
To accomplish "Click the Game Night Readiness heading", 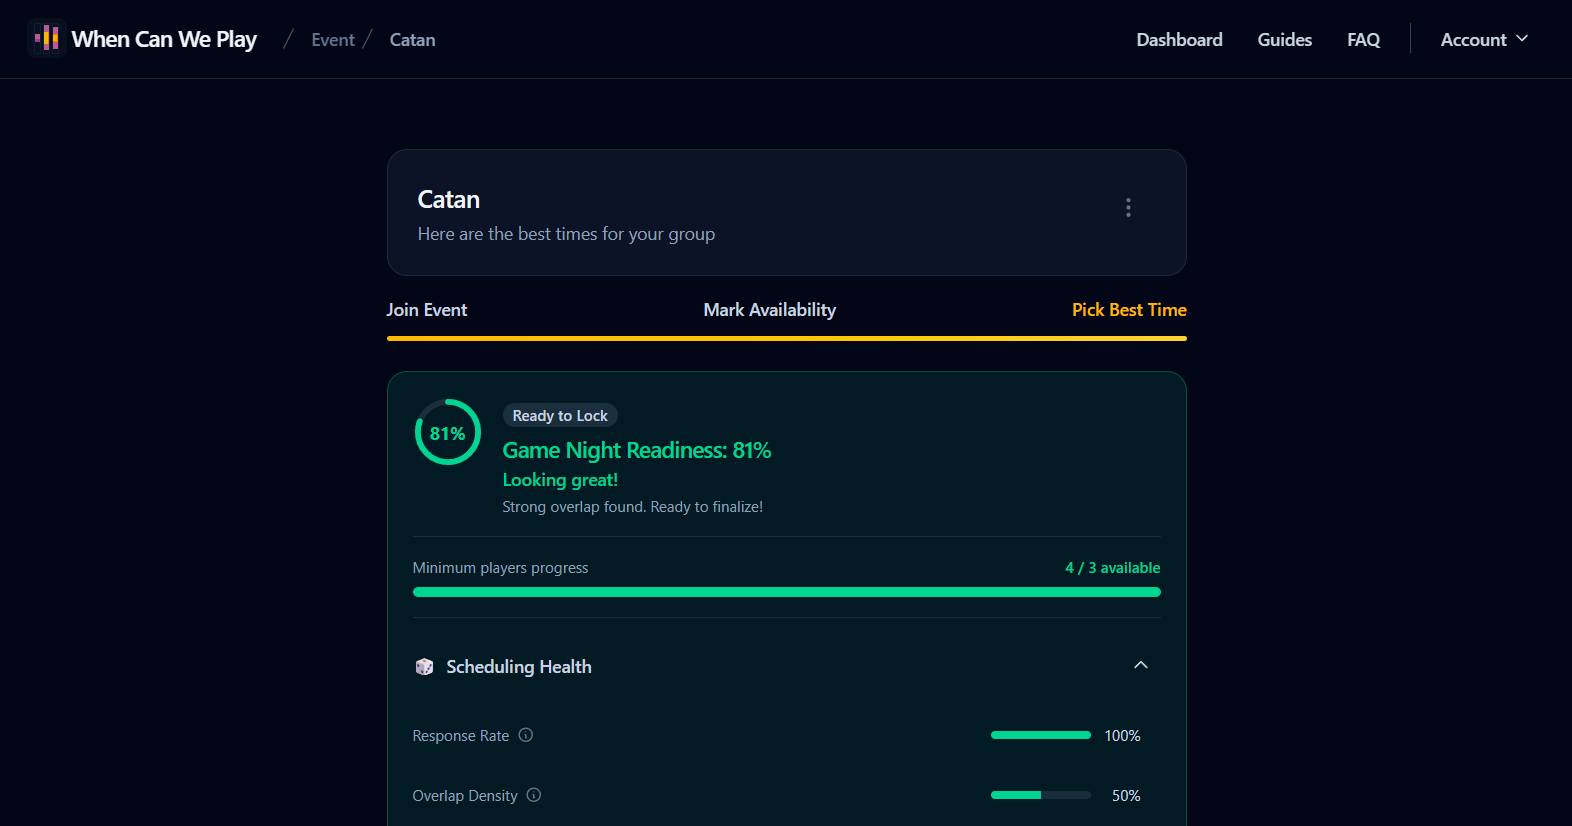I will 637,450.
